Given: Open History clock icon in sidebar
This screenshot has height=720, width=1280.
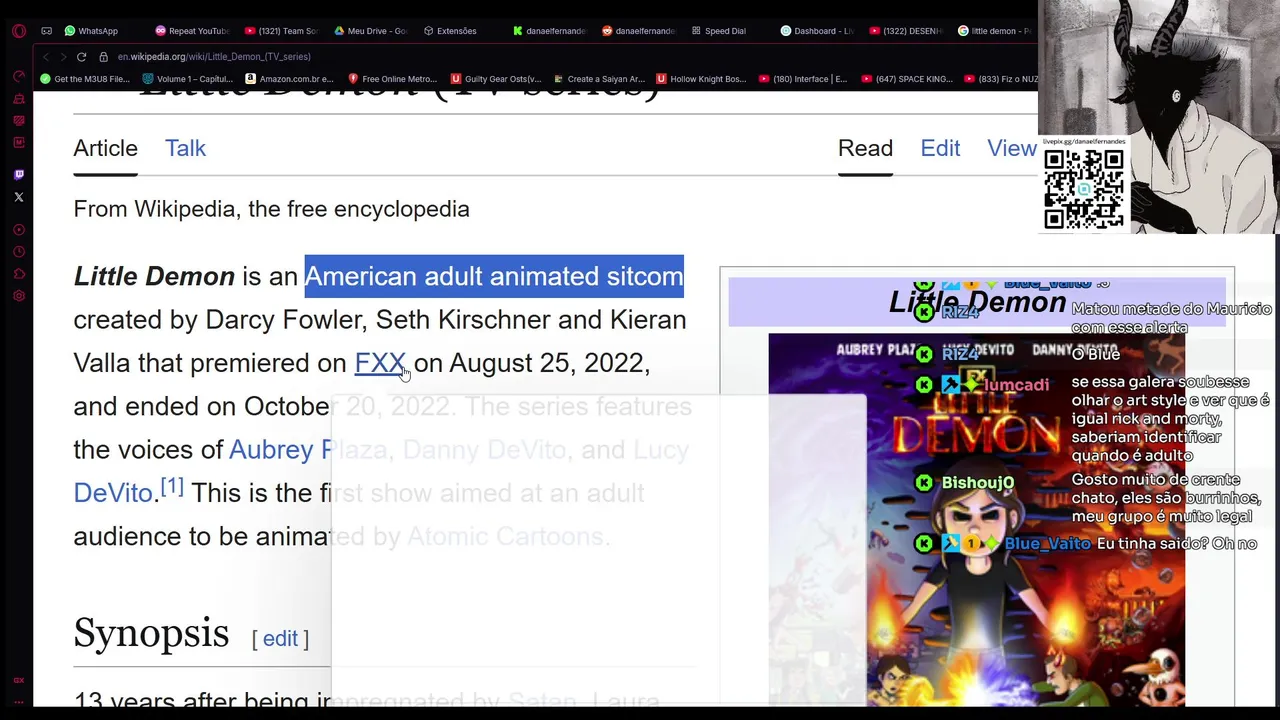Looking at the screenshot, I should point(18,252).
